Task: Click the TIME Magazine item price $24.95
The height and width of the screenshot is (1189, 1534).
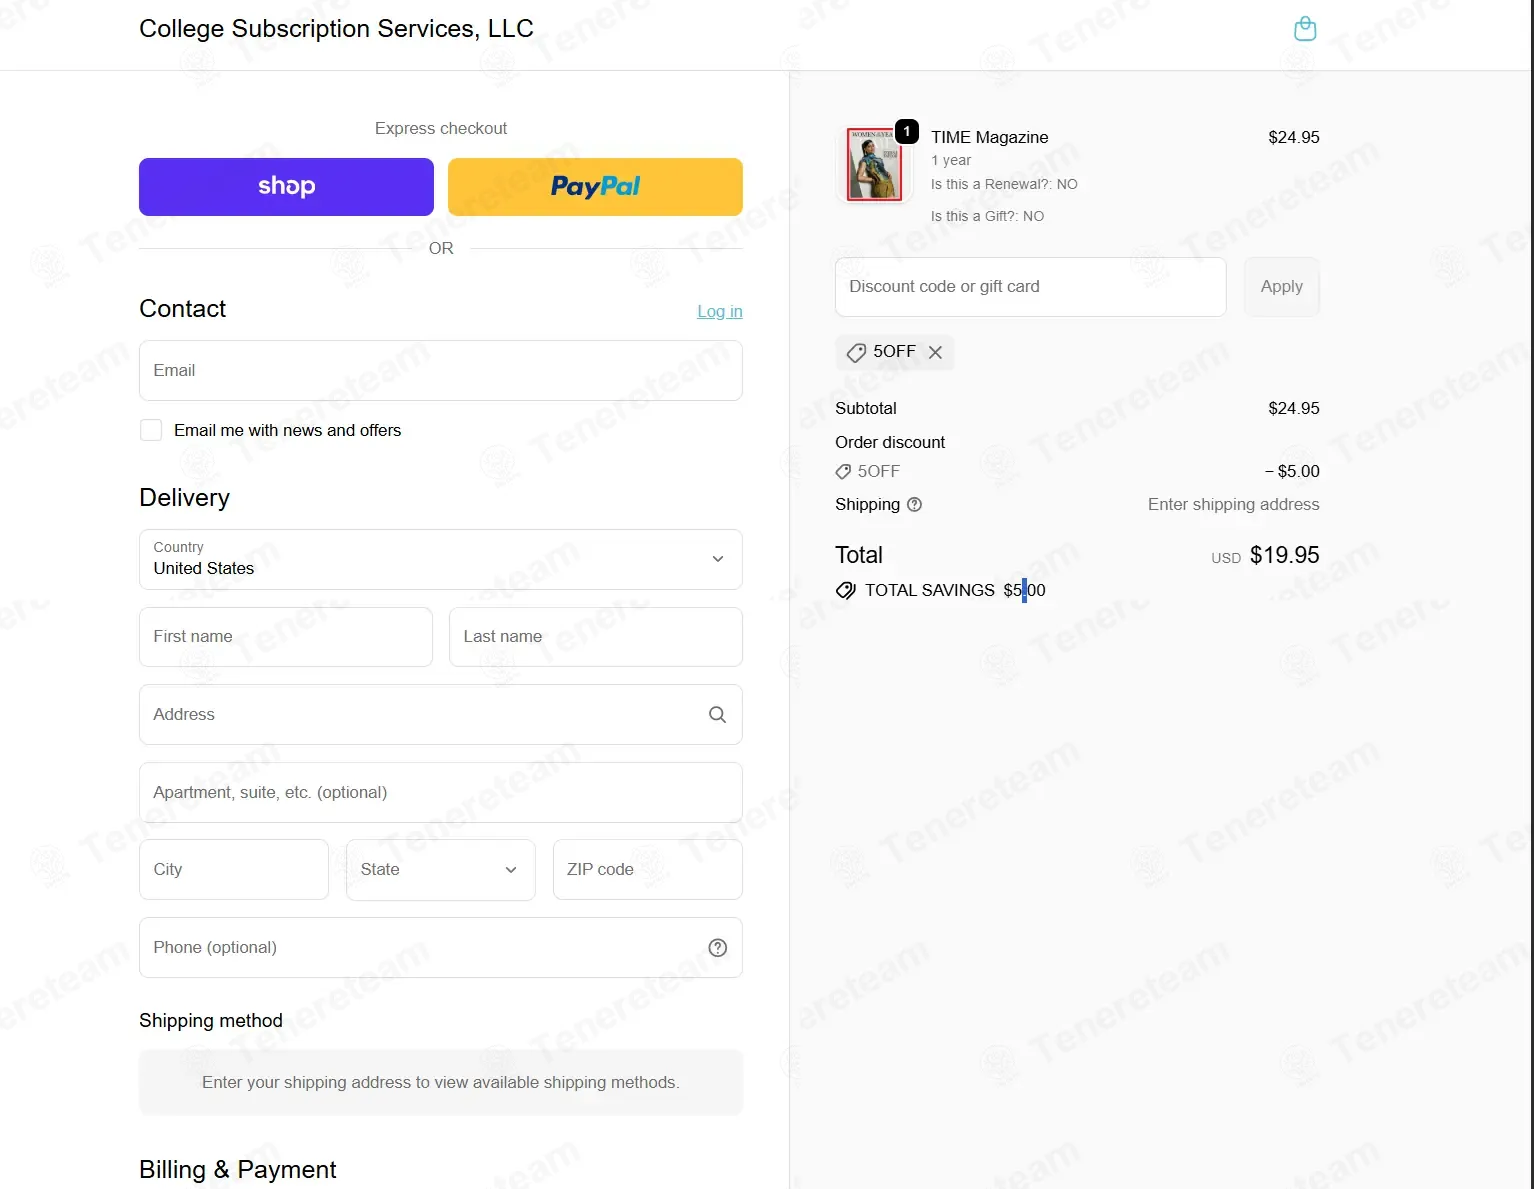Action: 1294,137
